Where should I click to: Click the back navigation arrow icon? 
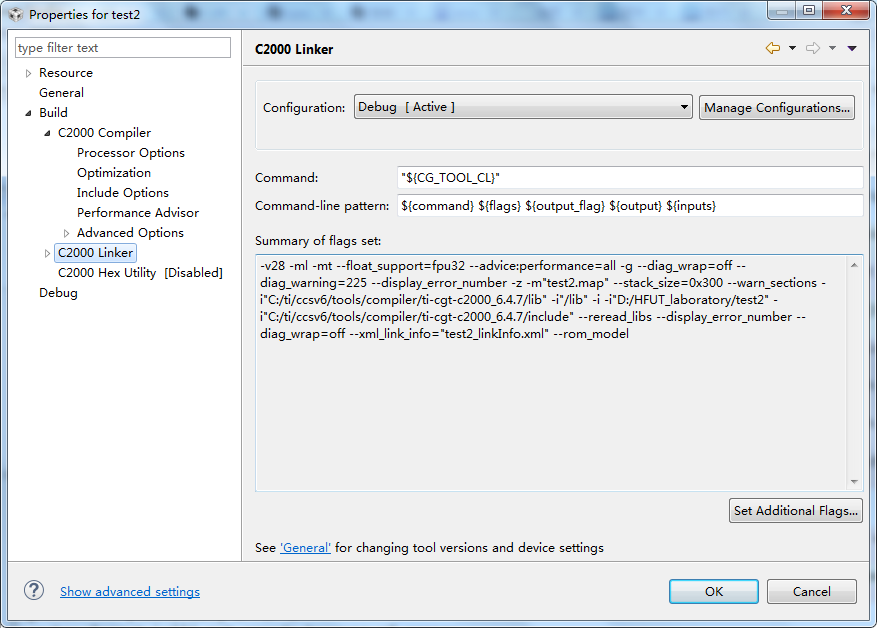(772, 48)
